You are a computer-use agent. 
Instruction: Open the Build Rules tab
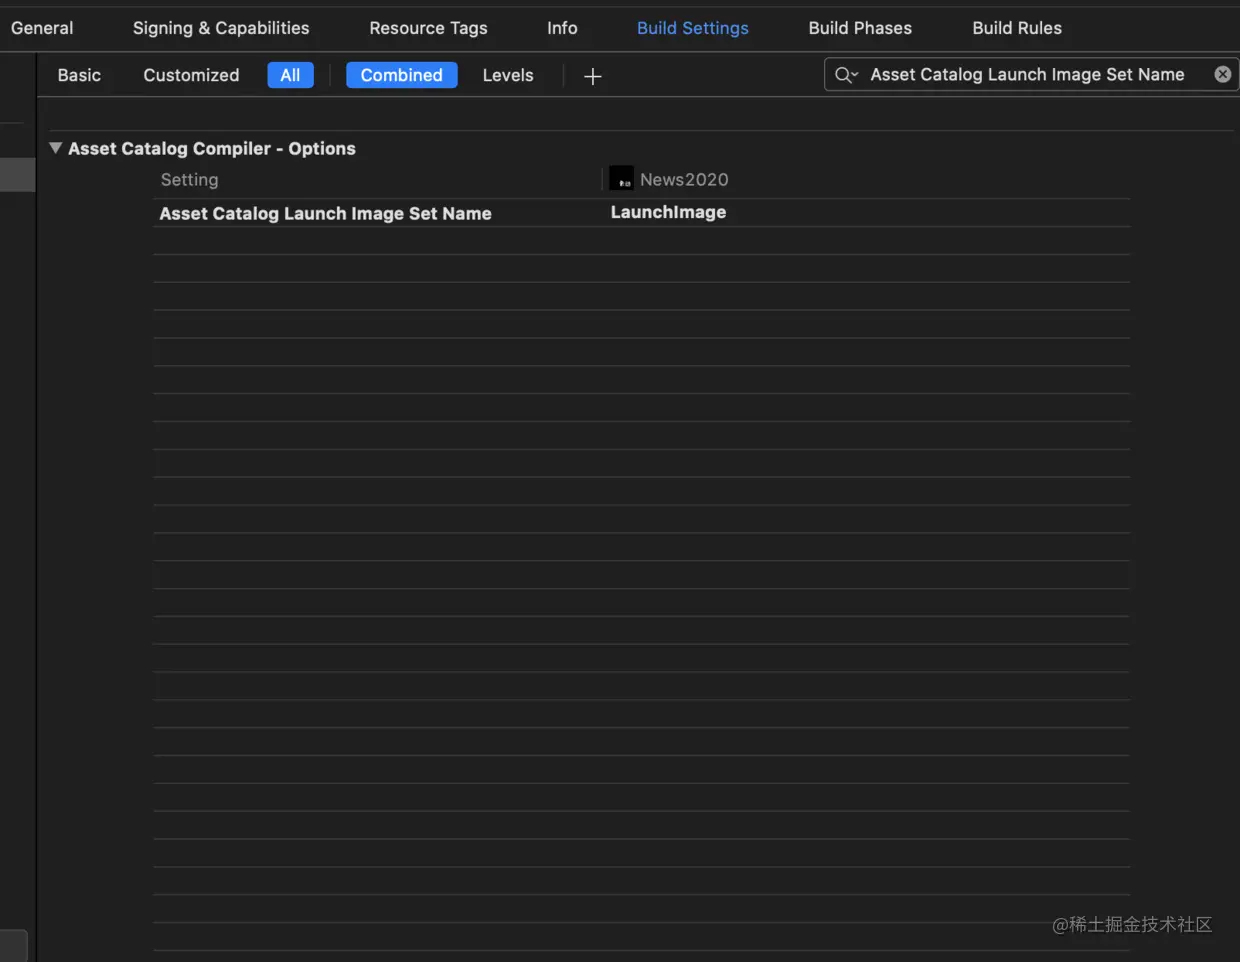pos(1017,28)
